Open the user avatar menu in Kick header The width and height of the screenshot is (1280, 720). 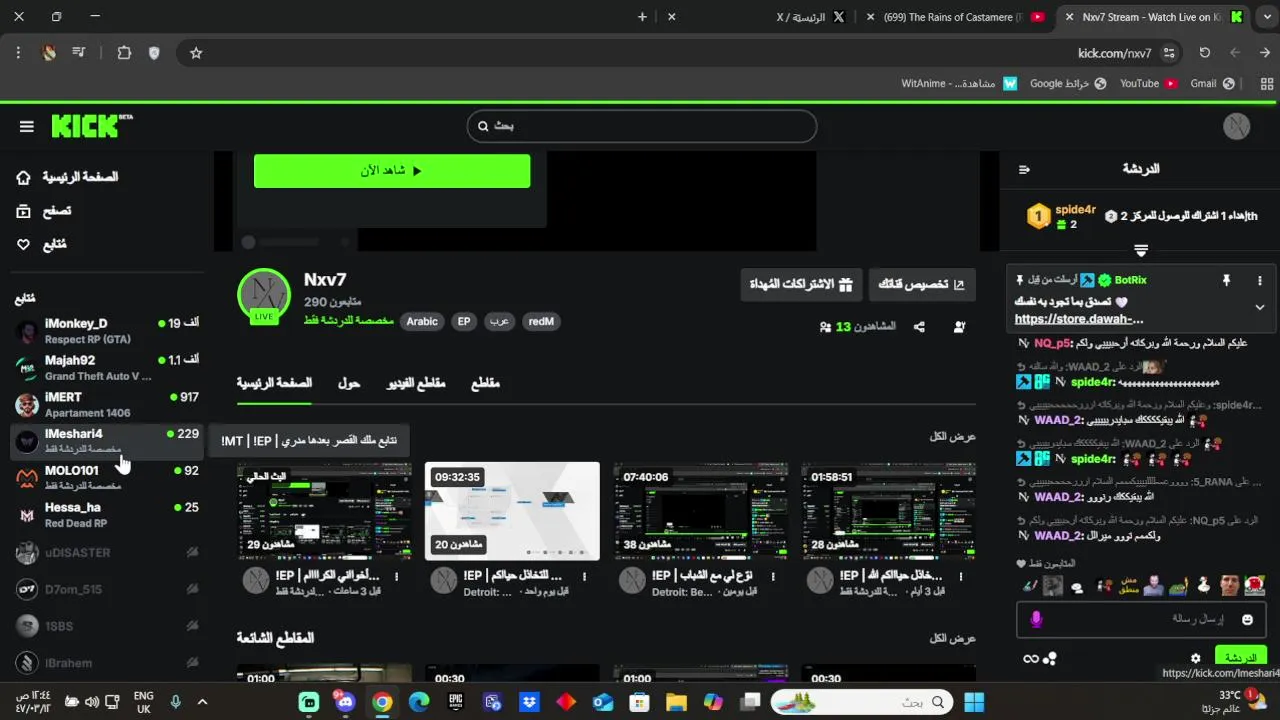point(1237,126)
